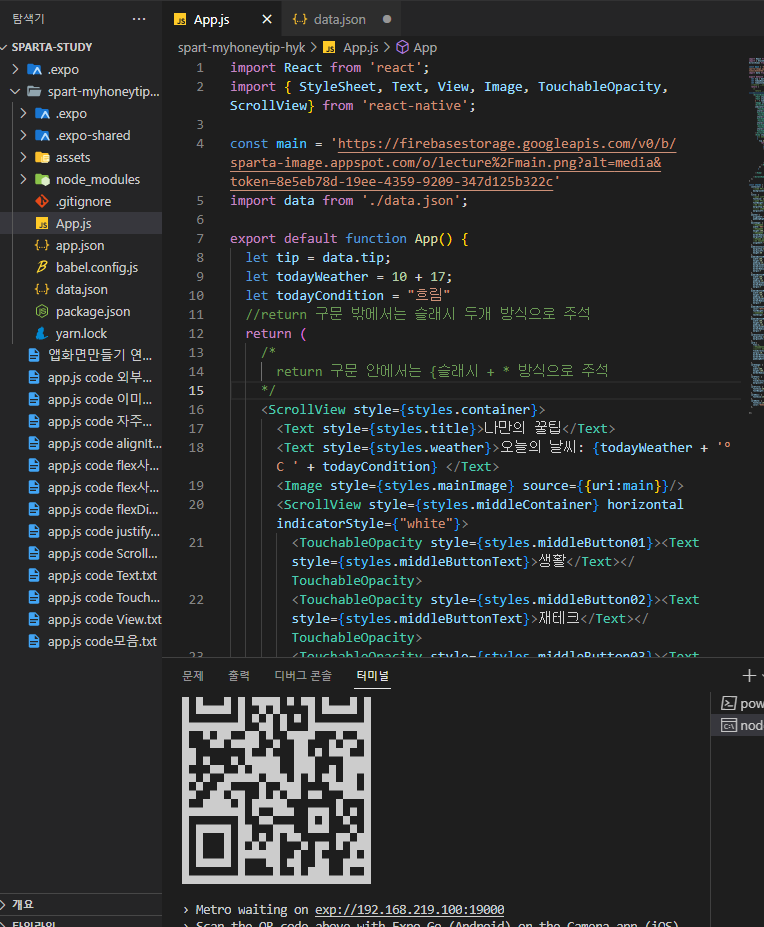764x927 pixels.
Task: Click the App function breadcrumb
Action: (425, 48)
